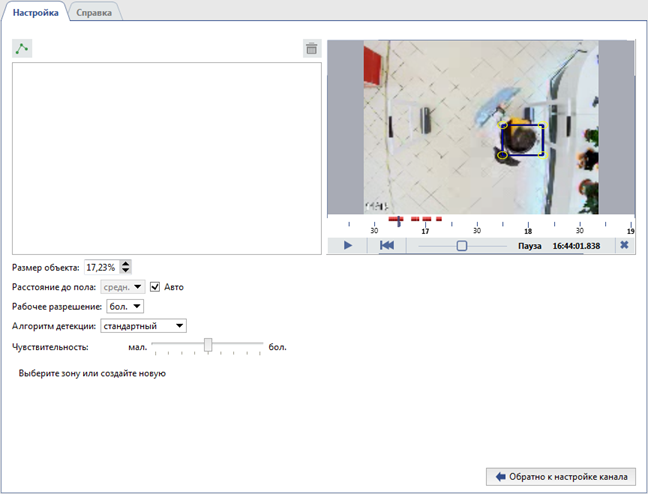The image size is (648, 494).
Task: Click the blue playhead marker on timeline
Action: (x=399, y=220)
